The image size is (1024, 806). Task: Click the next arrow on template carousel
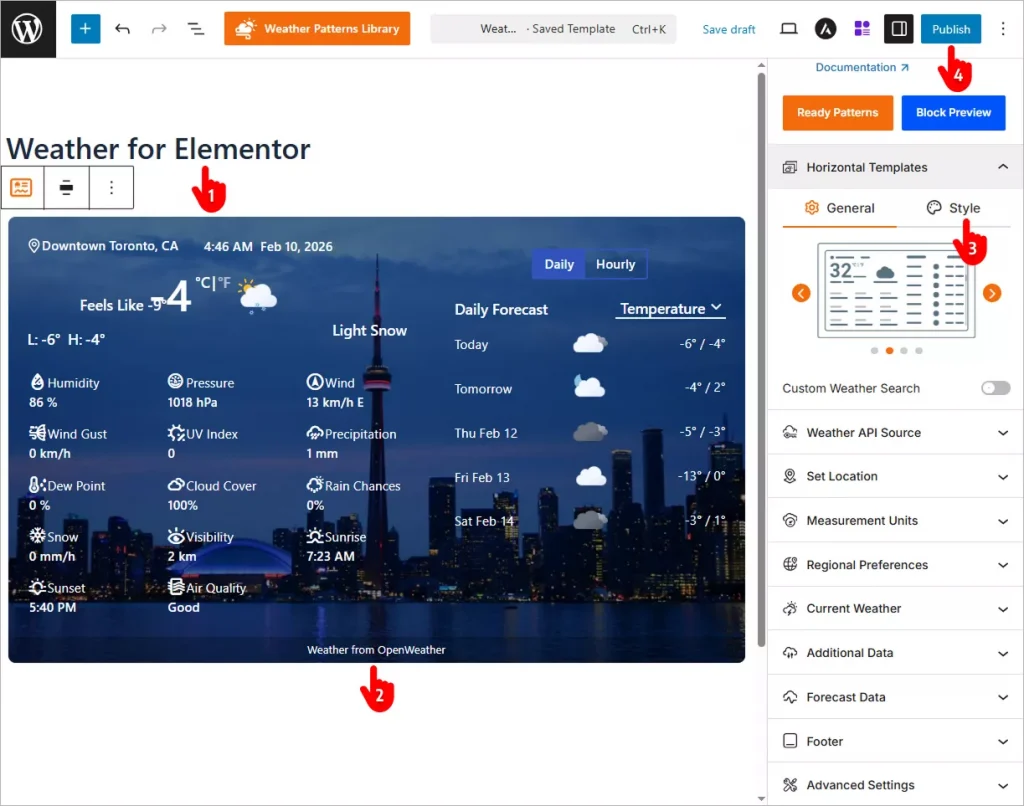pos(991,293)
